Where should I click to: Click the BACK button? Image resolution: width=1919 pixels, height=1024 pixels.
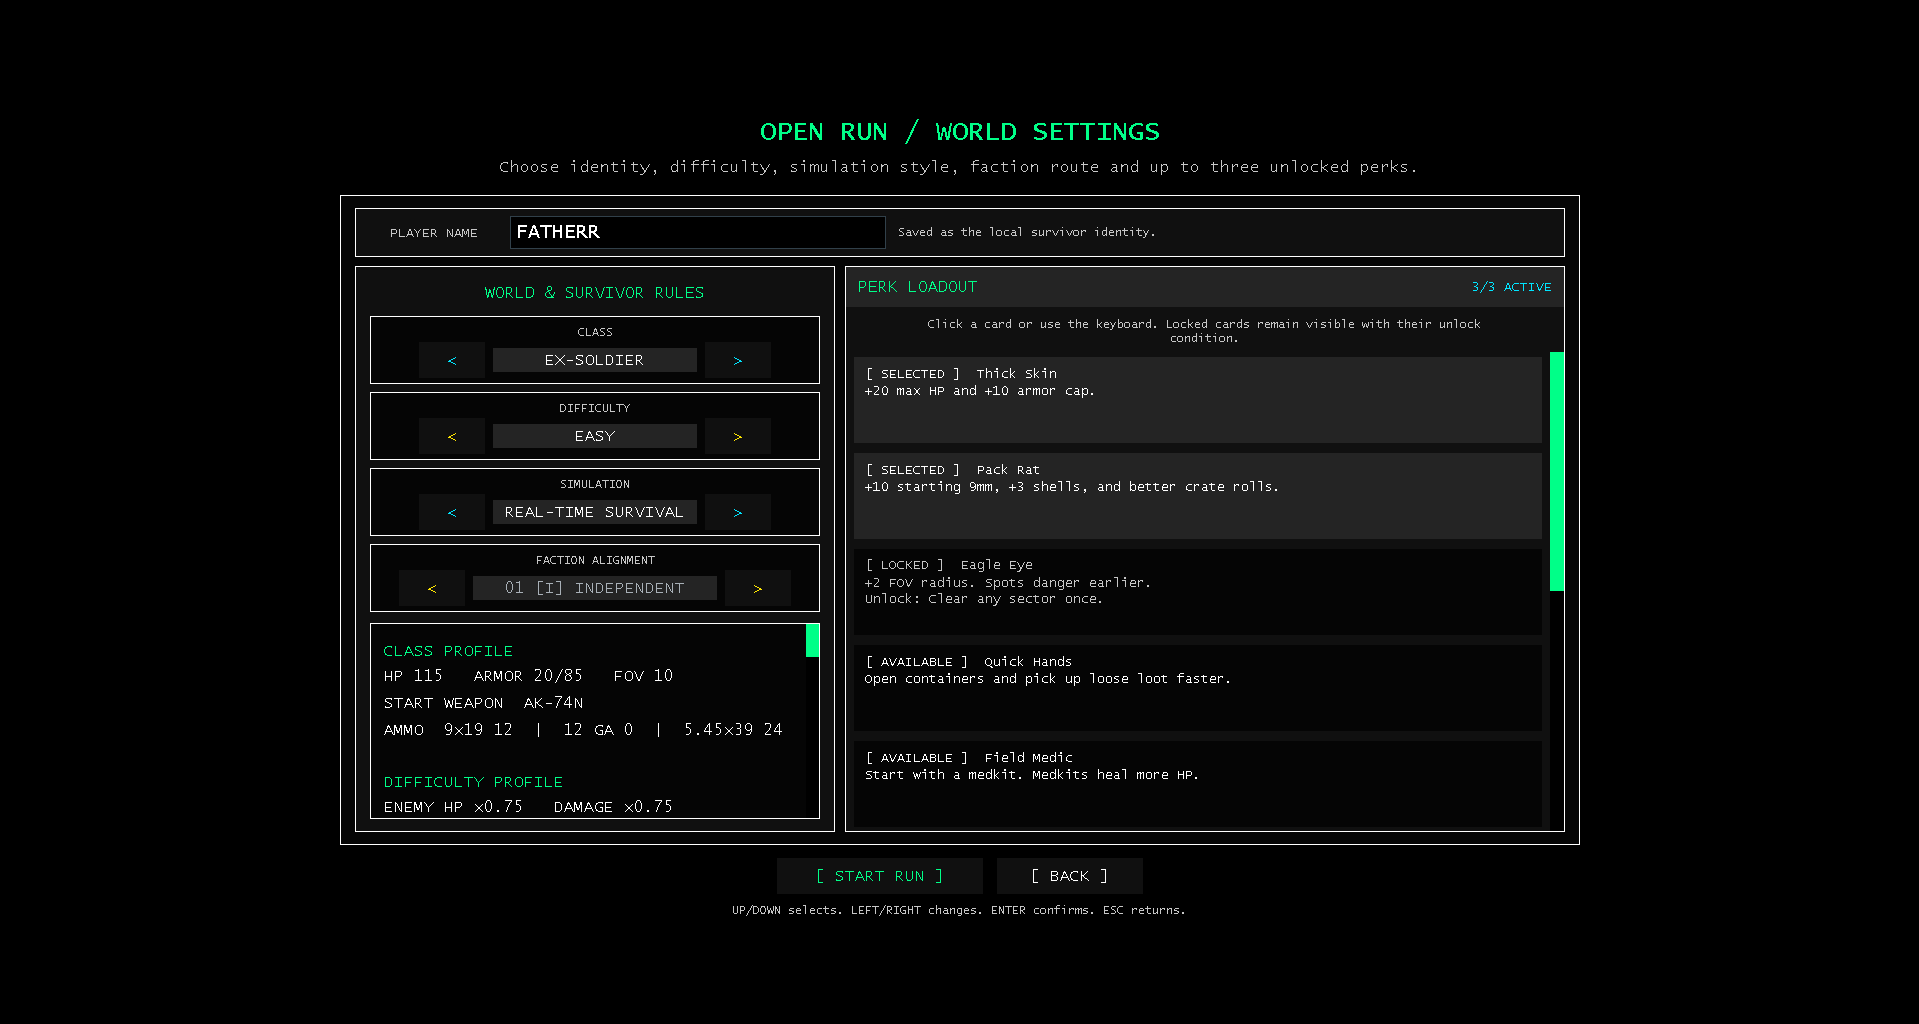[1070, 876]
